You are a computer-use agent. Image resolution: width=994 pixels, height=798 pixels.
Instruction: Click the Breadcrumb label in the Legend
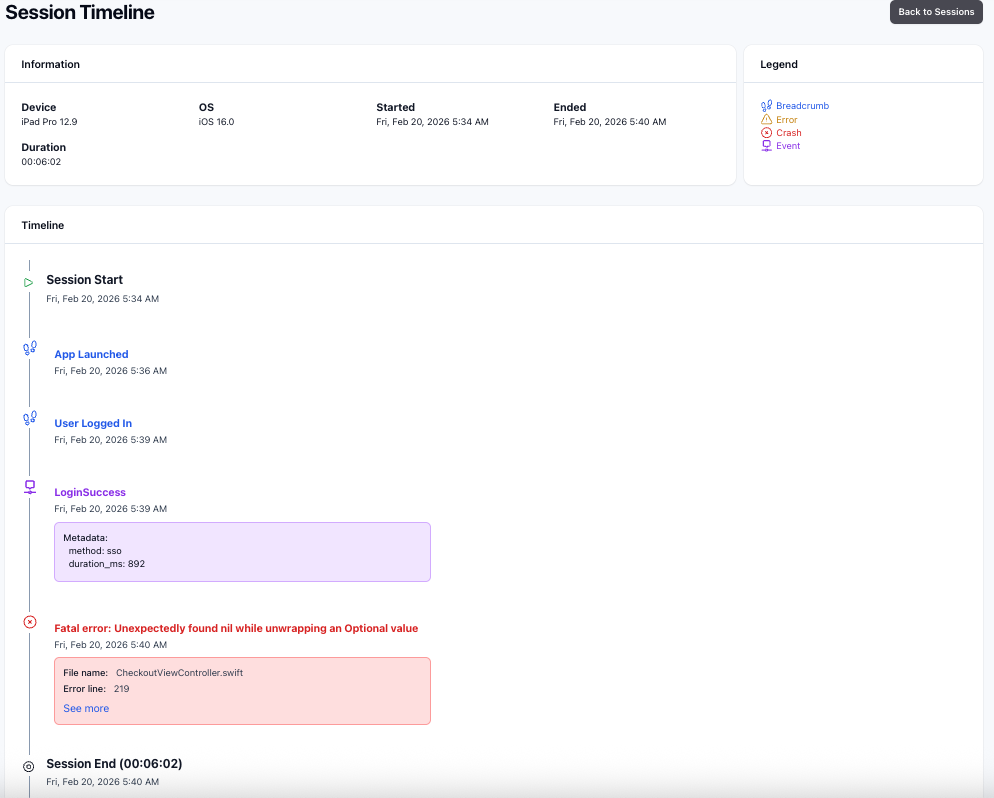801,105
